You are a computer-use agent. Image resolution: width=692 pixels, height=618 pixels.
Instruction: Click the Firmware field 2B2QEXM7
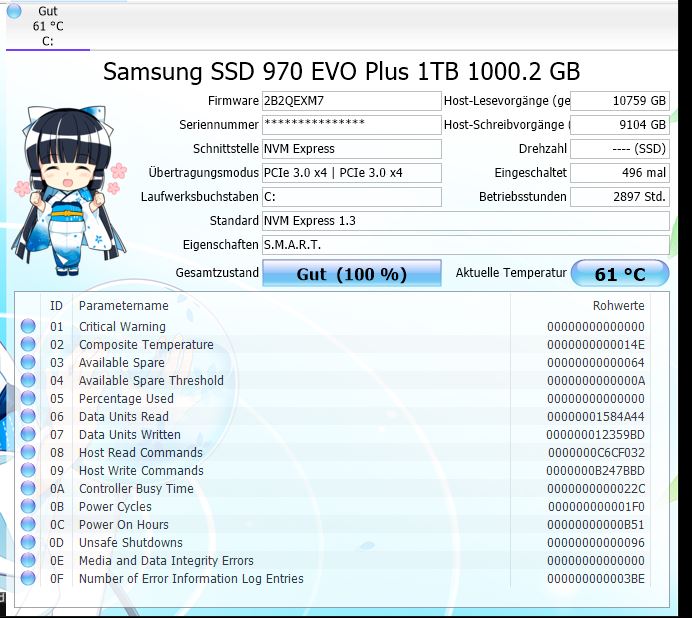pos(352,101)
